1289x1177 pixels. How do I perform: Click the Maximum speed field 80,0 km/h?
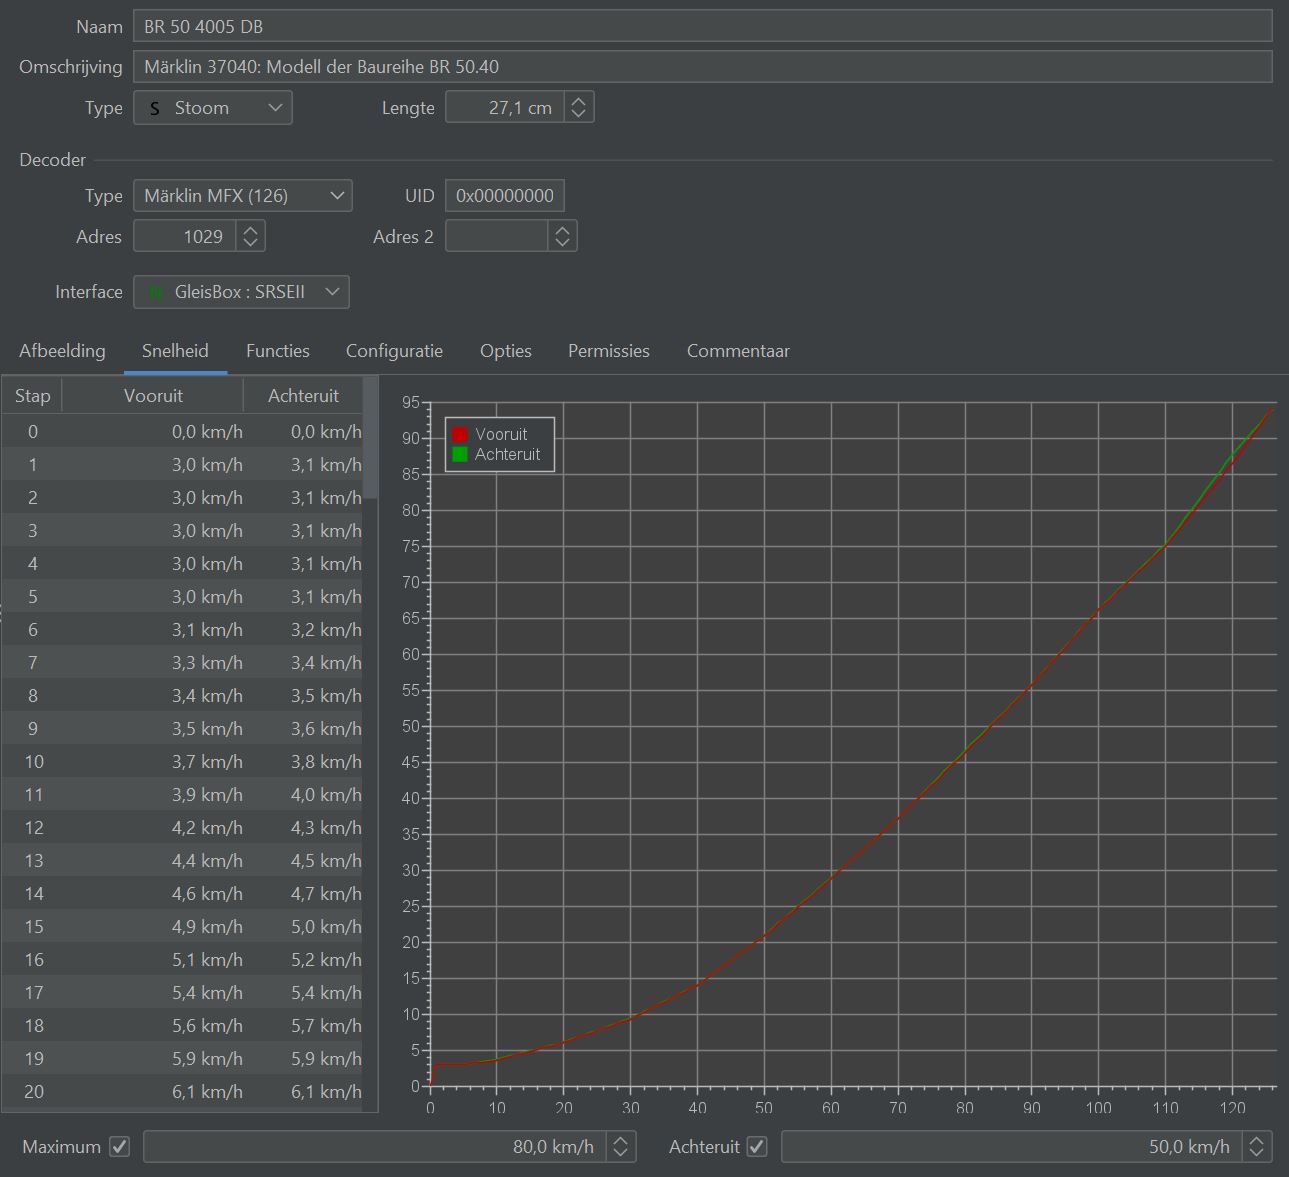coord(374,1147)
